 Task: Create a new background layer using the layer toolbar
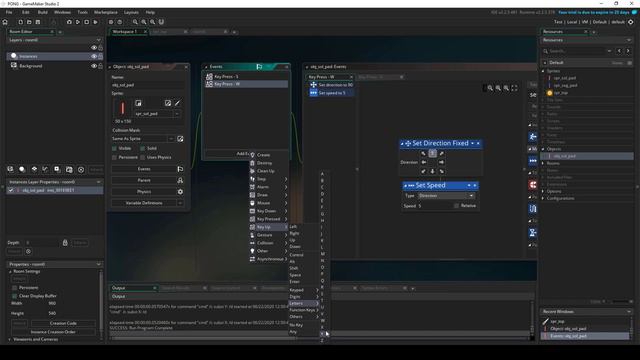point(11,169)
